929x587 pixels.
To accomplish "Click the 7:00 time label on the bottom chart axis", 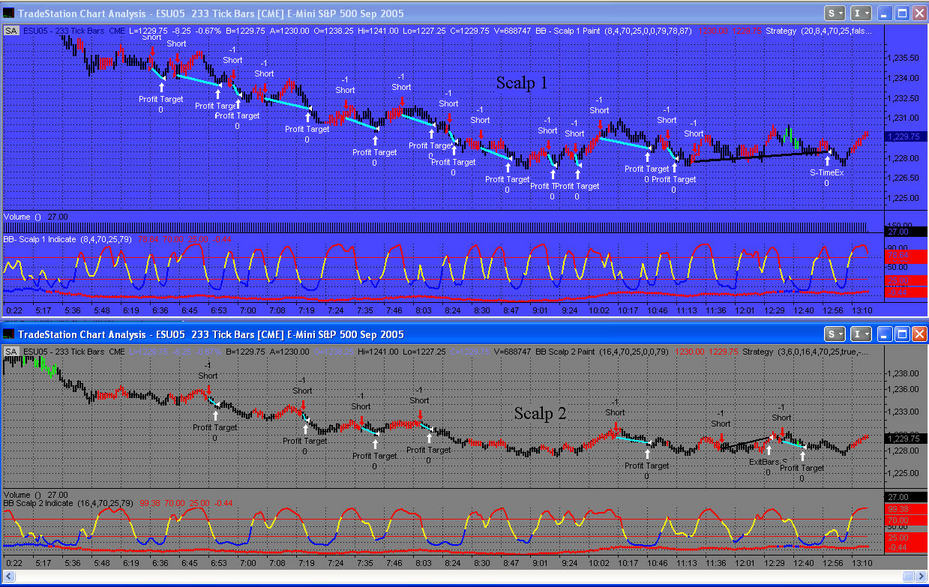I will point(248,563).
